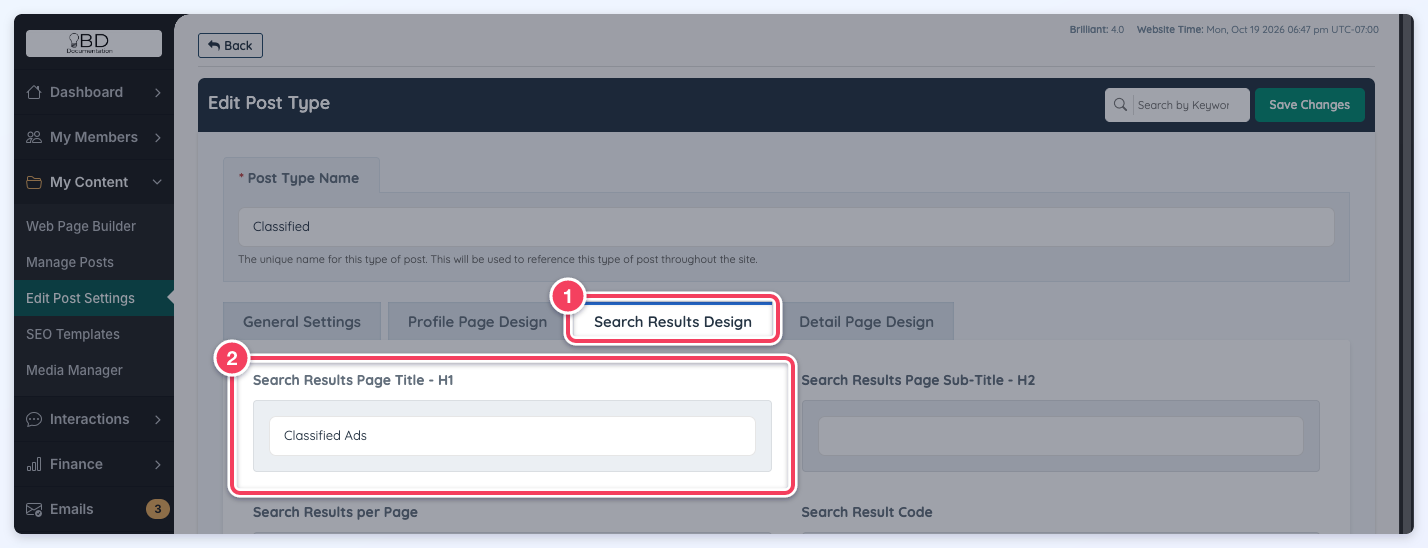
Task: Click the Finance bar chart icon
Action: [34, 464]
